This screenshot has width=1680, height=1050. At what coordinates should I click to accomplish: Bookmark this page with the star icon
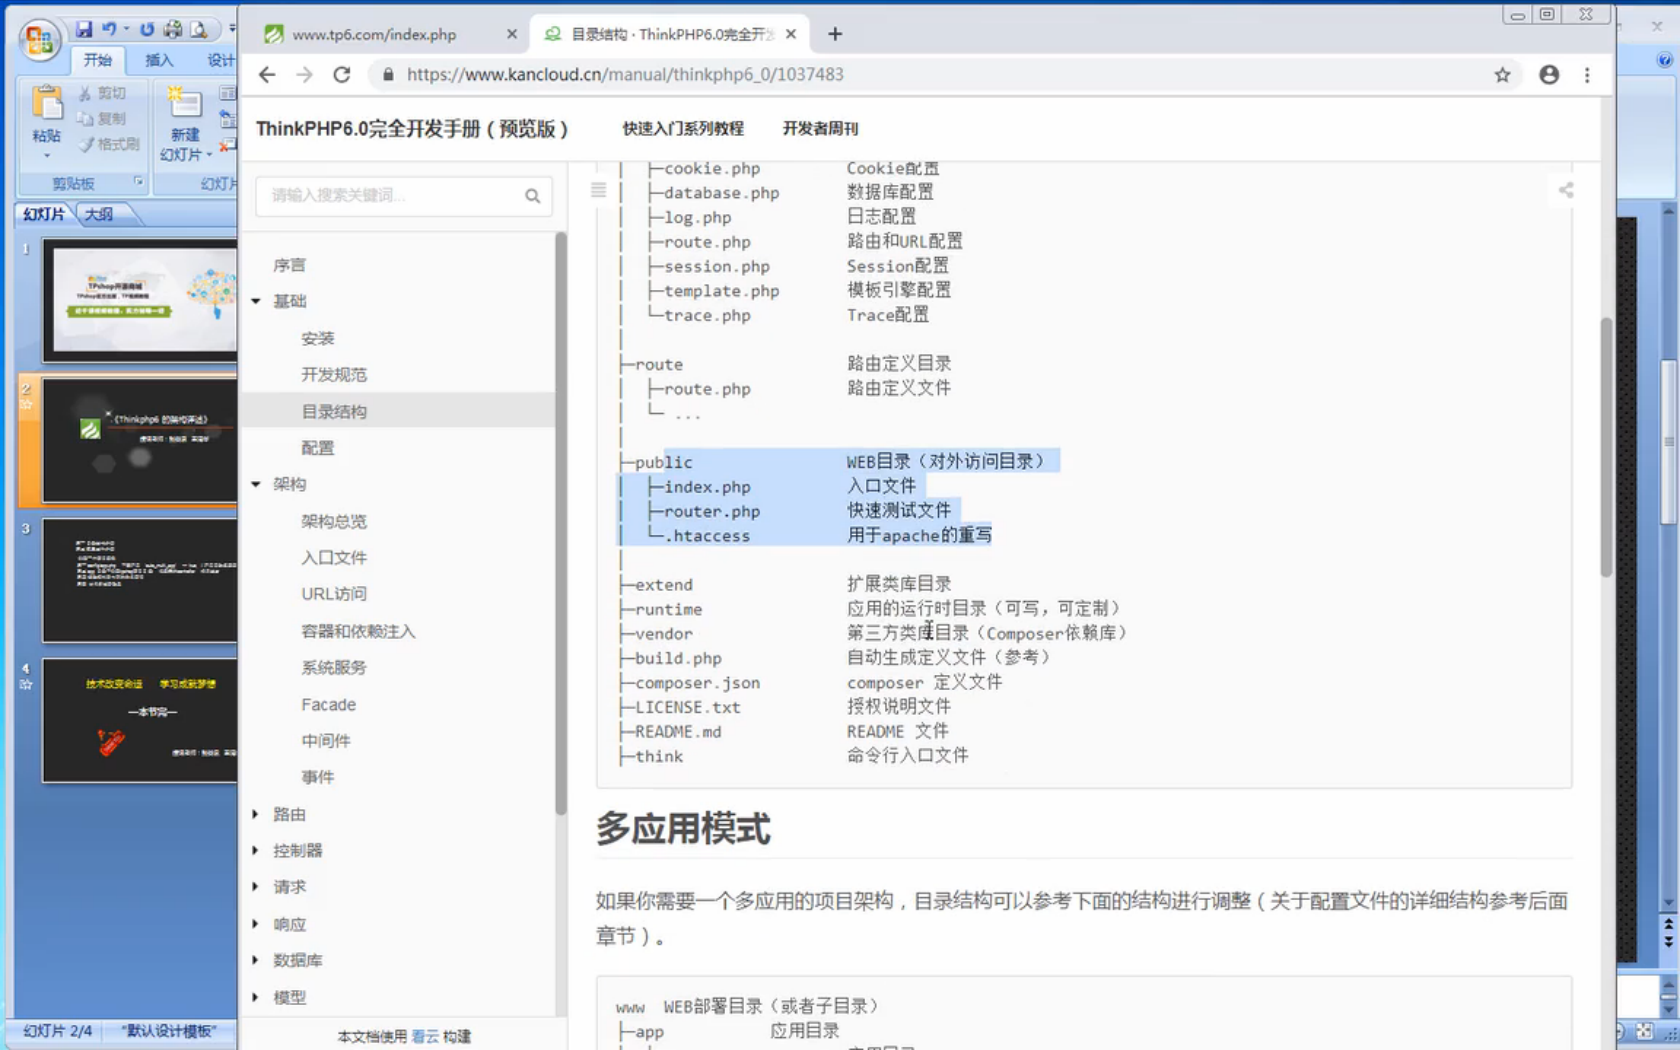[1502, 74]
